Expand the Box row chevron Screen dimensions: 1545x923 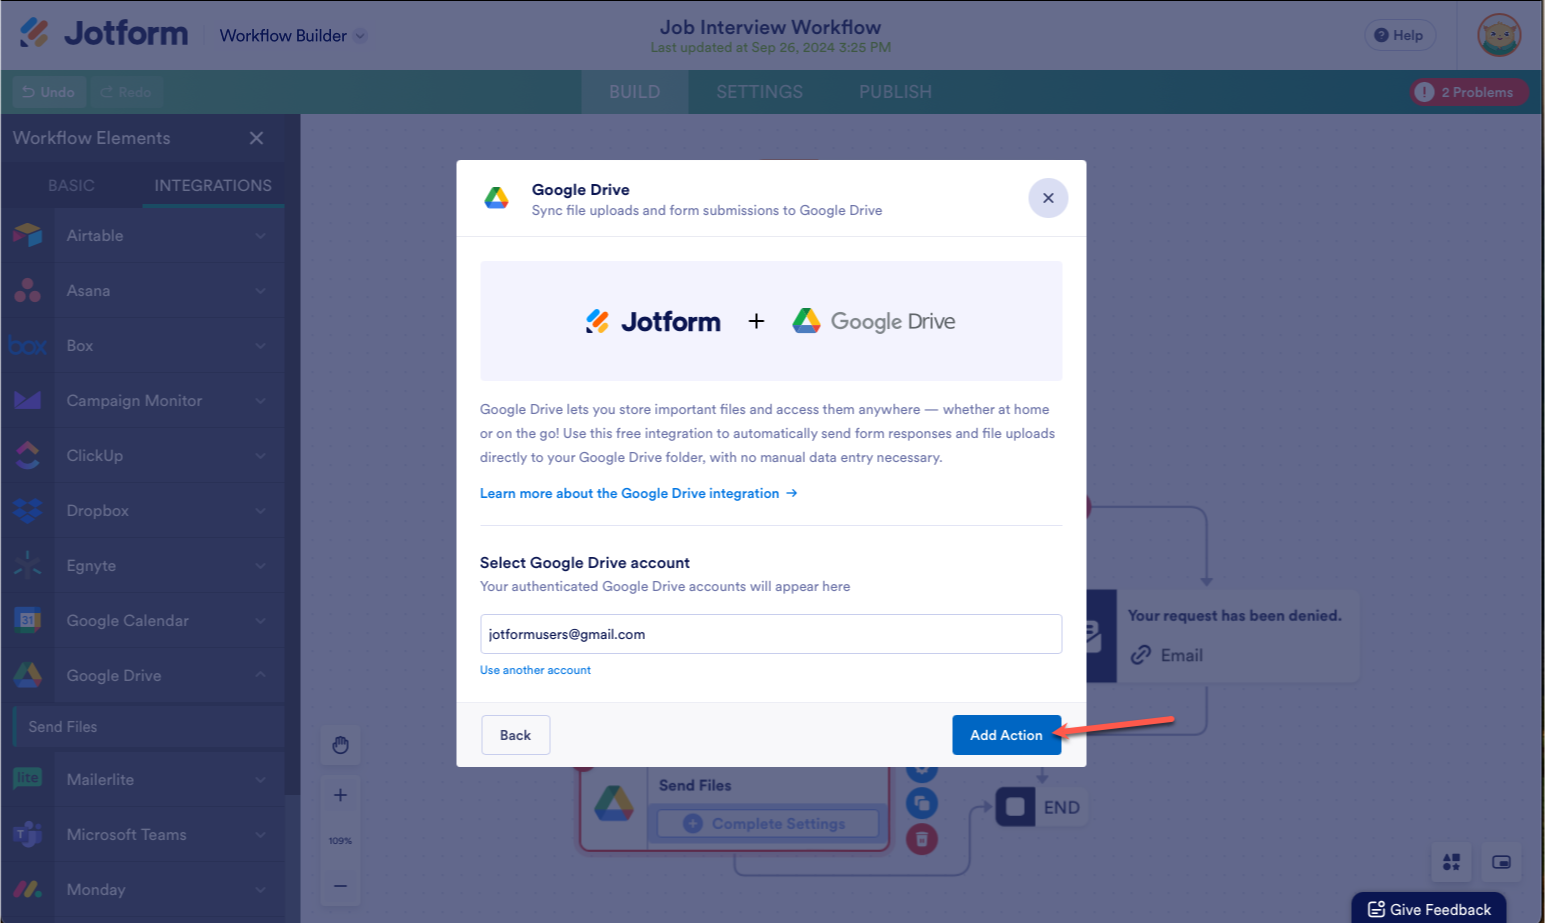coord(260,346)
